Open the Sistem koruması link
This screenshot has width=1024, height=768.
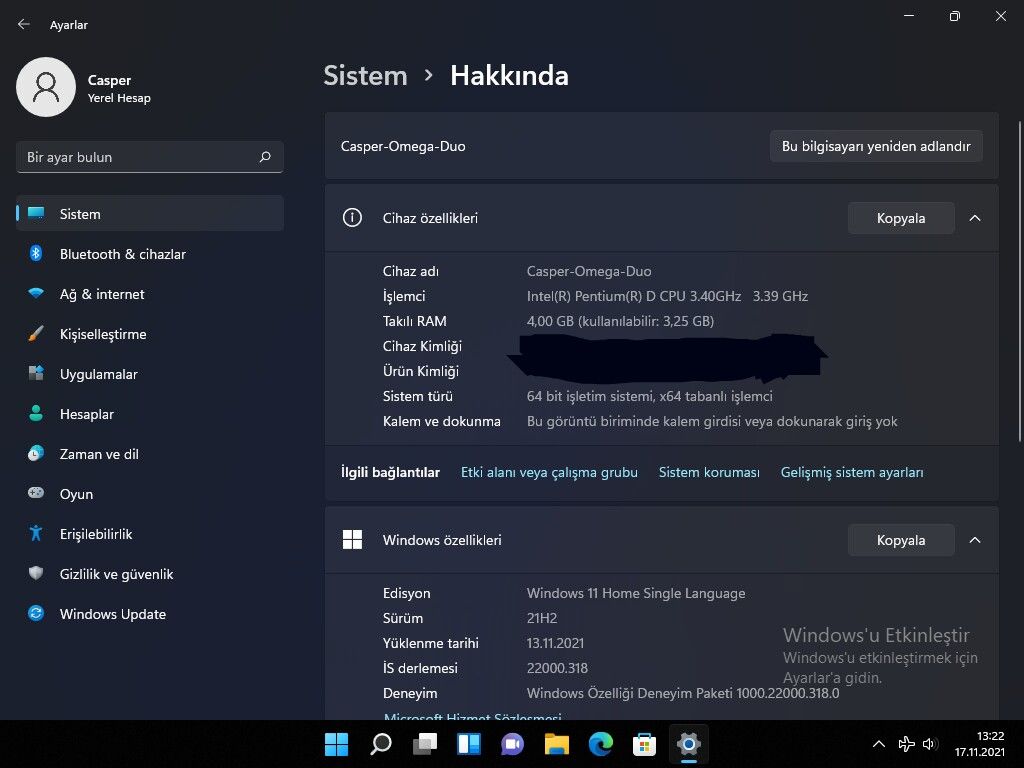[x=709, y=472]
